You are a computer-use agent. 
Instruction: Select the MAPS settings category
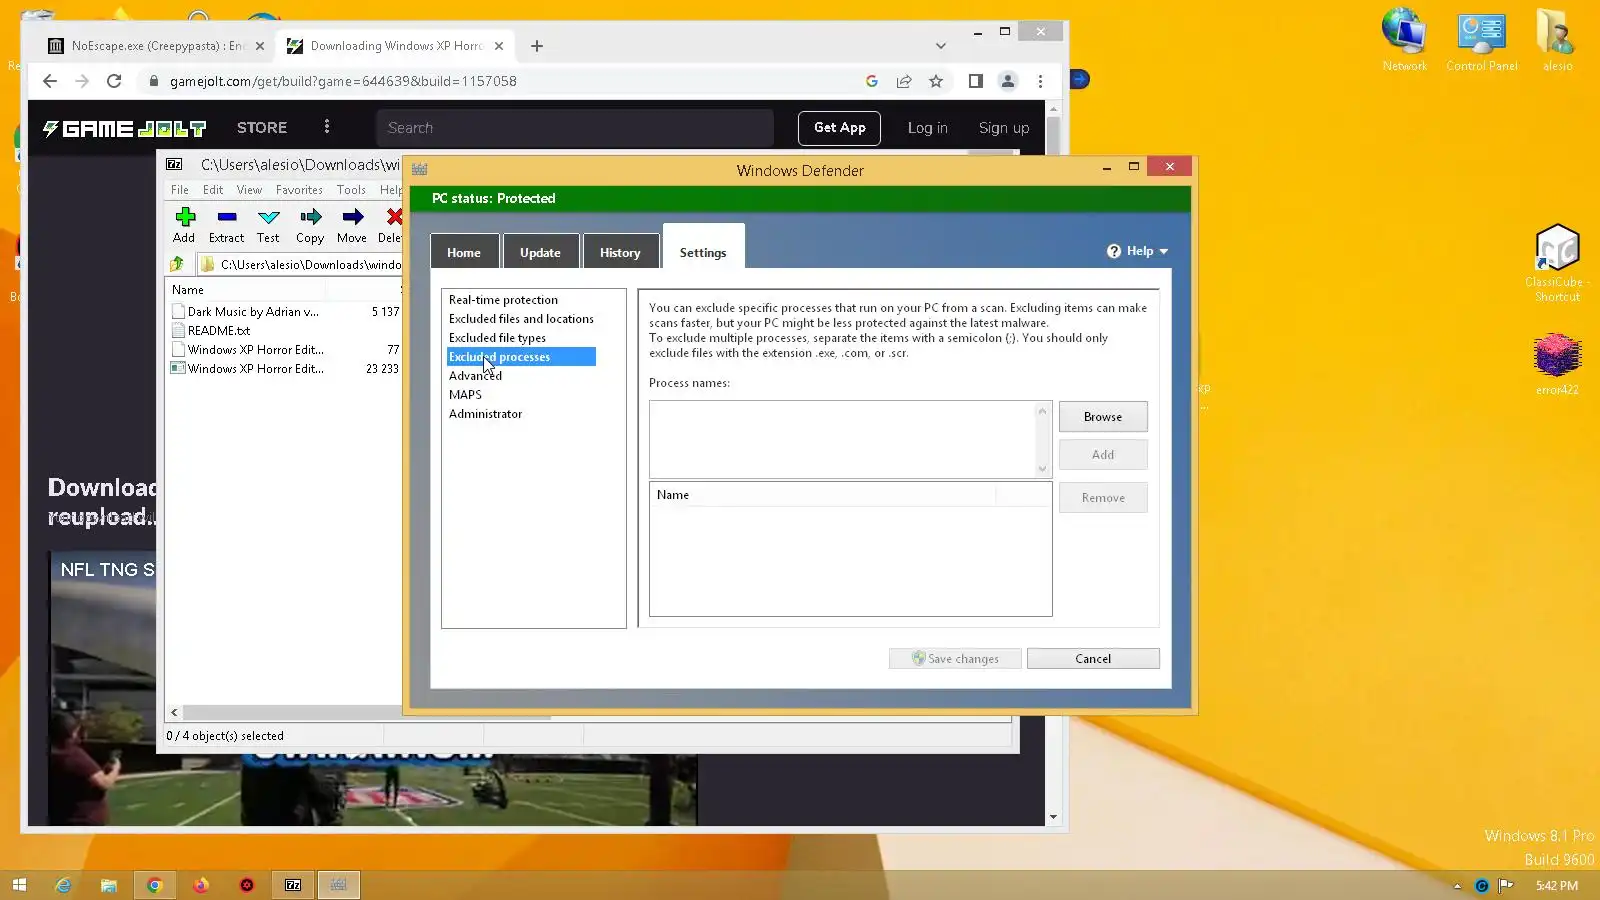click(465, 395)
